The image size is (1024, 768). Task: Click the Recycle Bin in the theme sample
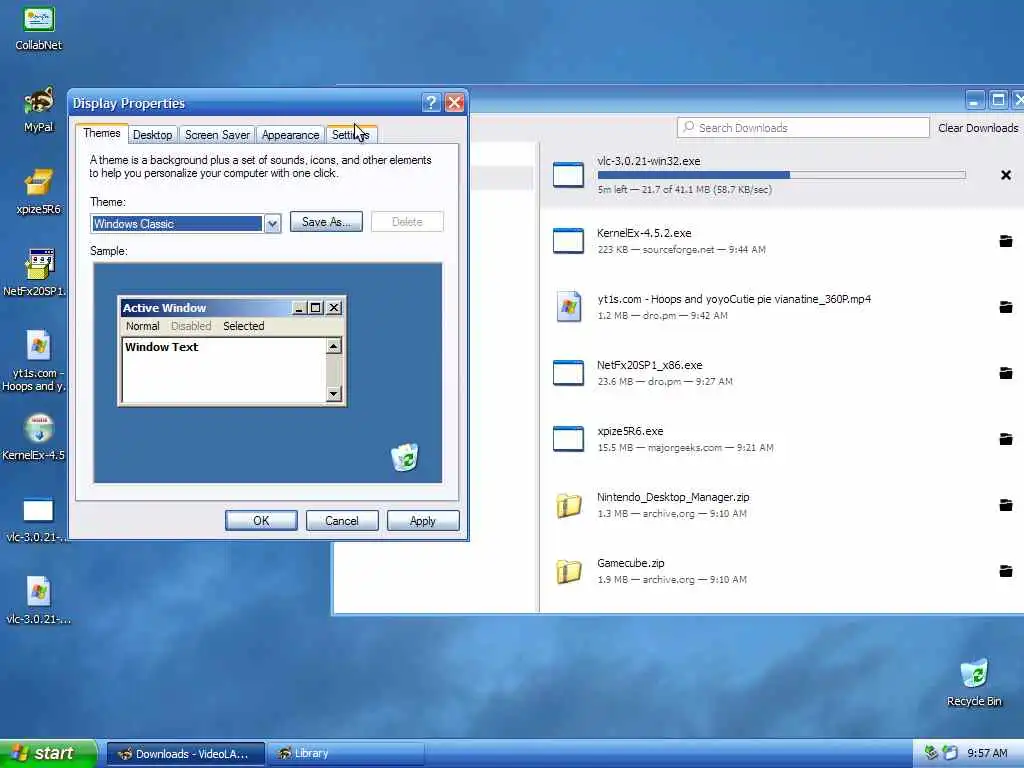coord(405,457)
